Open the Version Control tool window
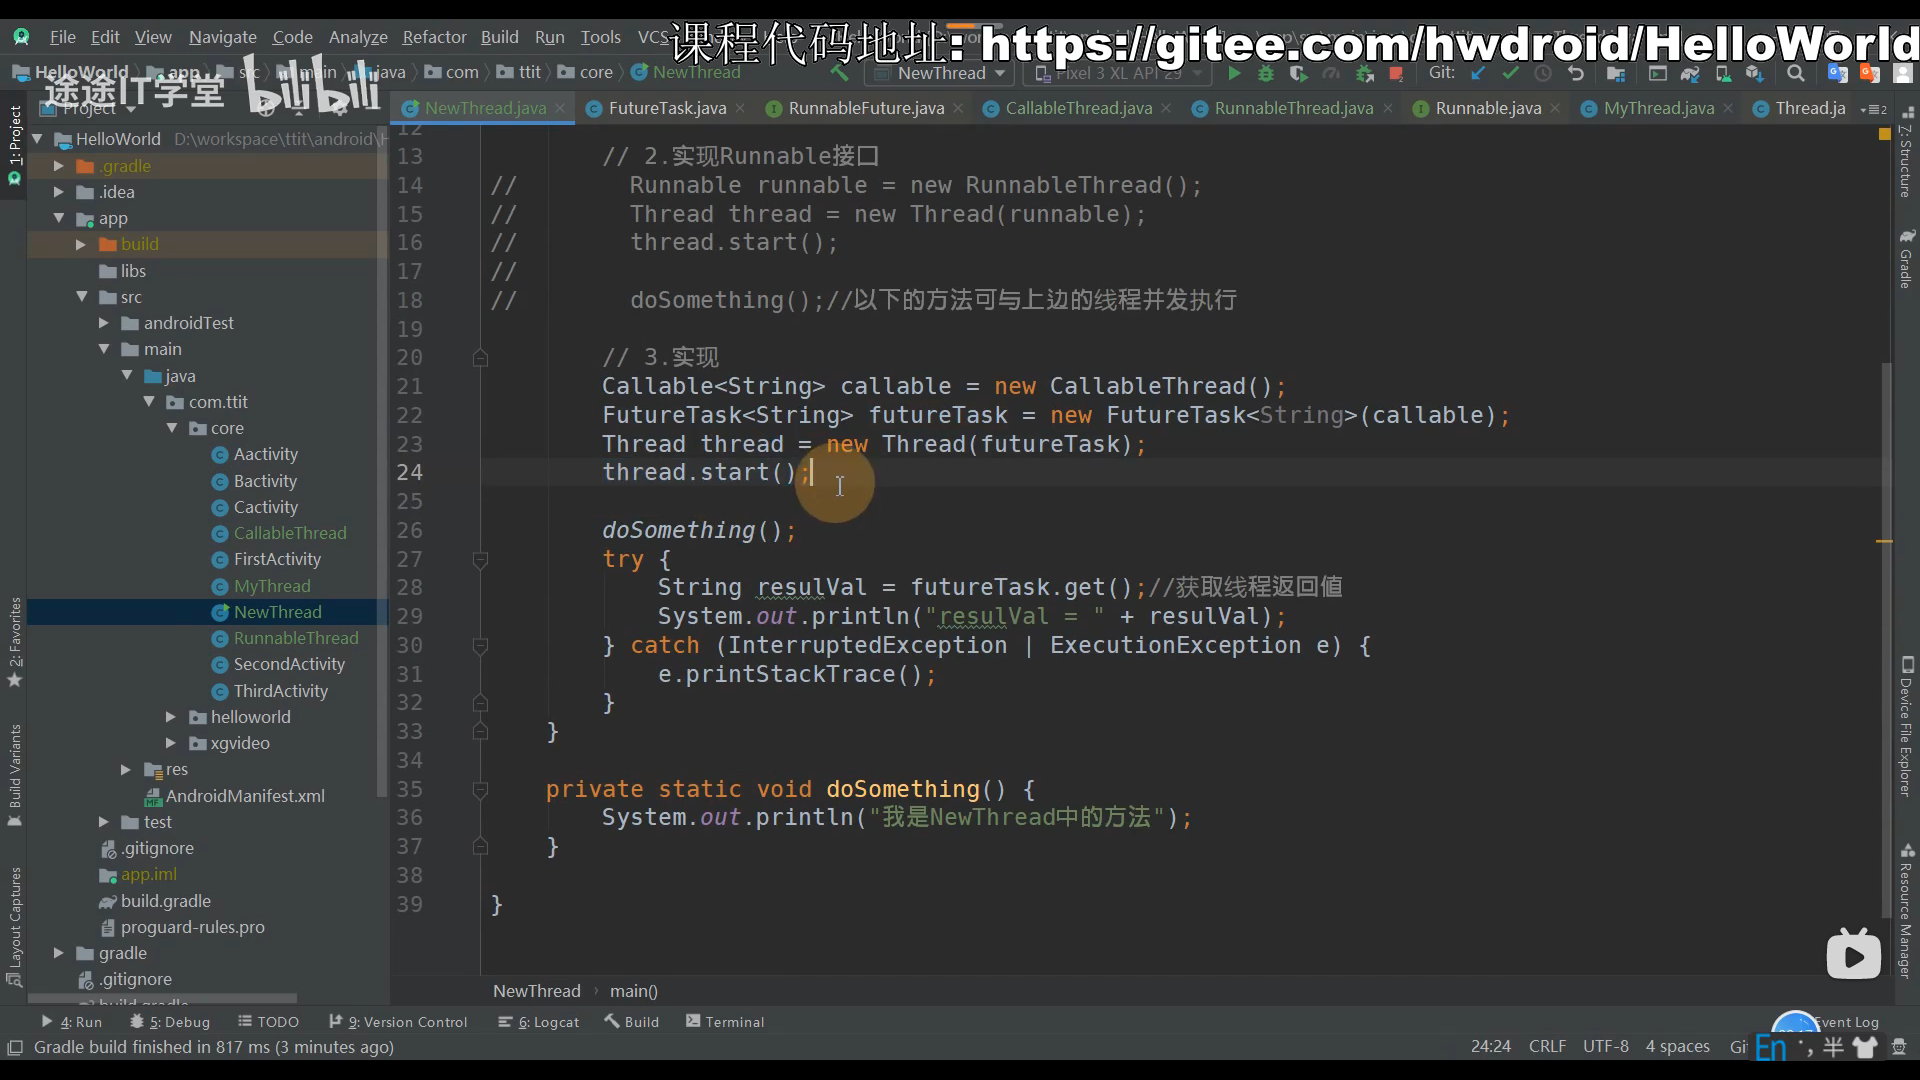The width and height of the screenshot is (1920, 1080). pos(398,1022)
